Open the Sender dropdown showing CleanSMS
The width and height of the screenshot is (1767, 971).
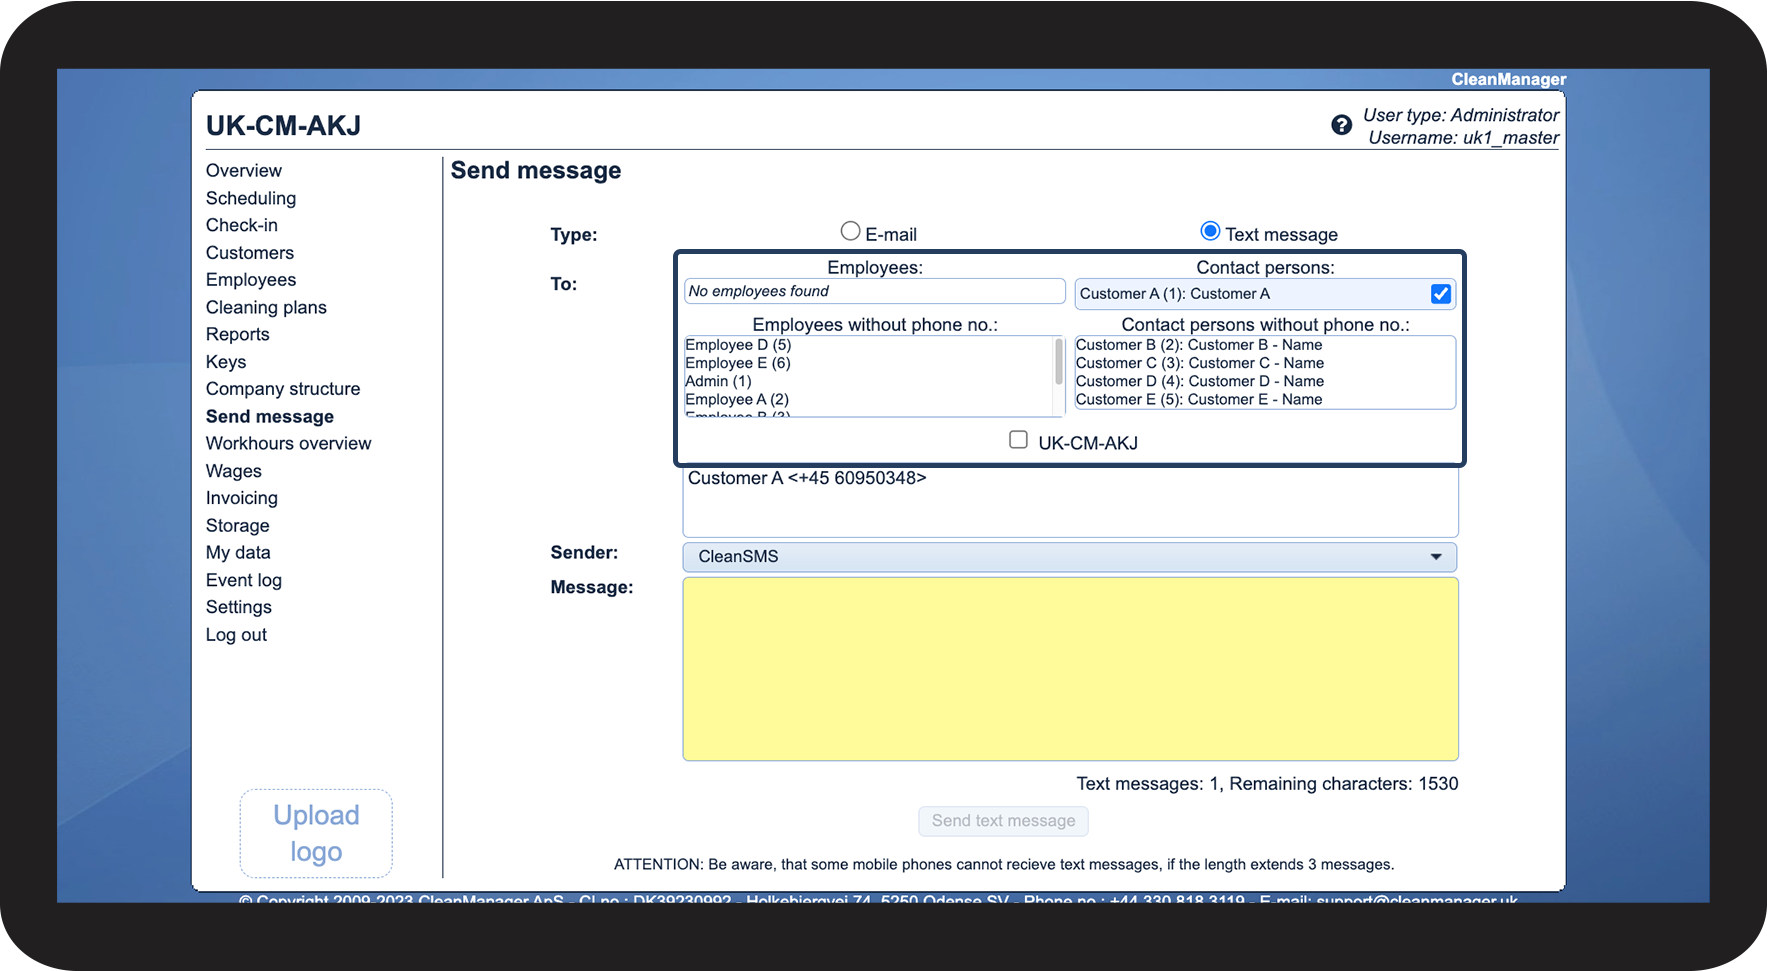1069,557
